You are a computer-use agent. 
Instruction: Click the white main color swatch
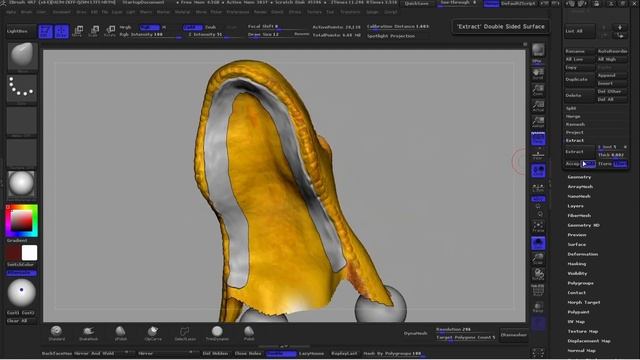coord(29,253)
